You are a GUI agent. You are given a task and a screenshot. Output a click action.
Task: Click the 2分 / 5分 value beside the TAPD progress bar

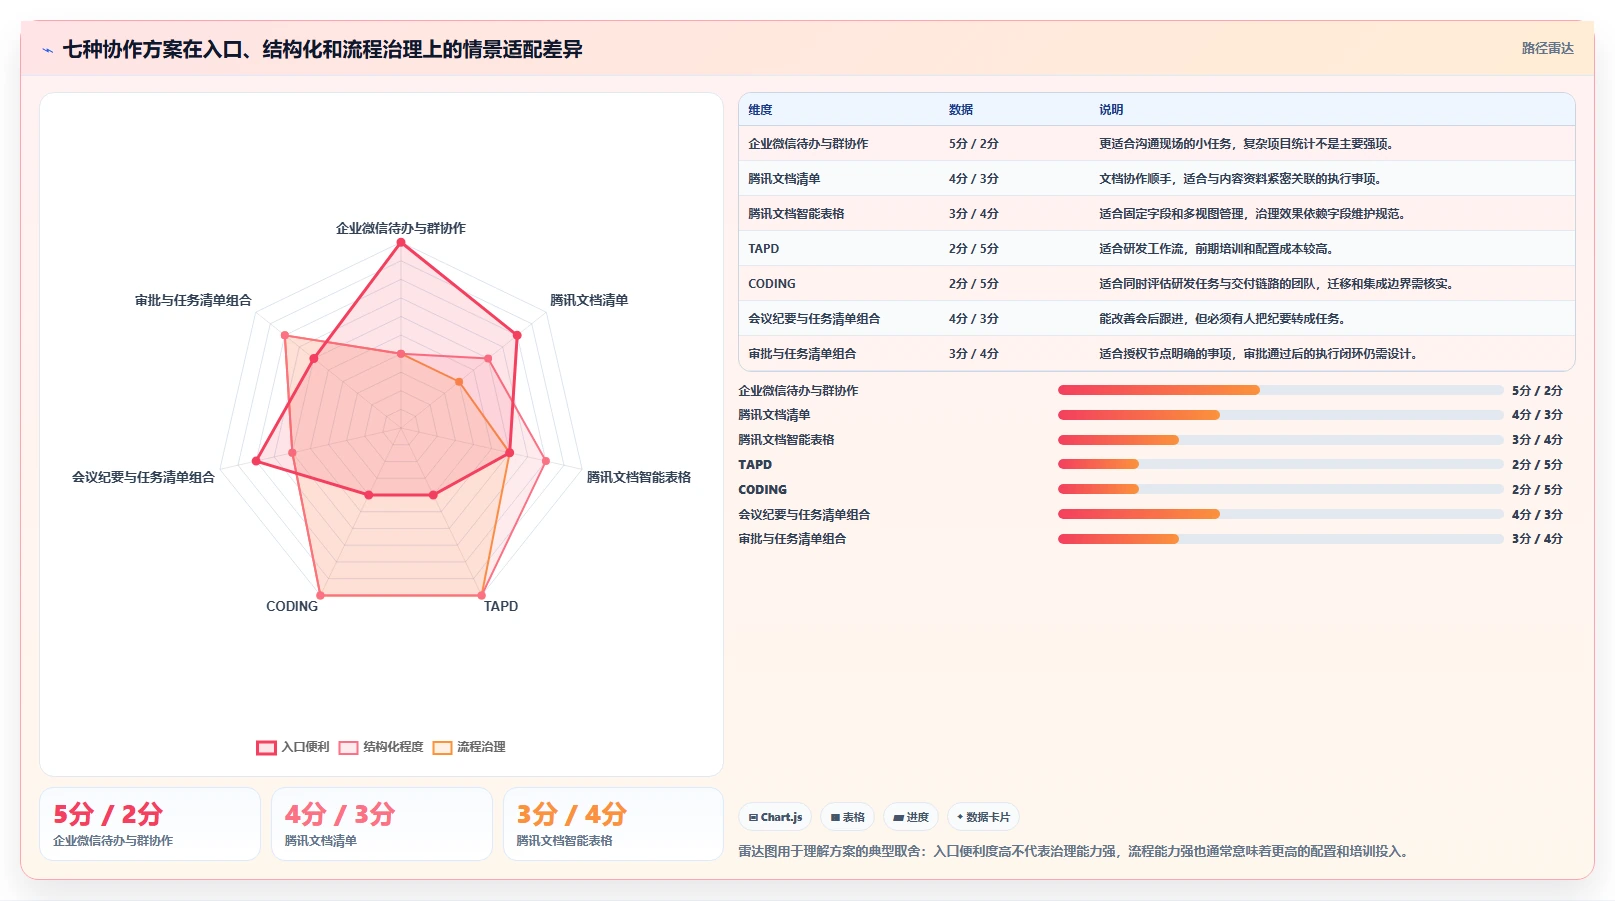click(x=1537, y=465)
